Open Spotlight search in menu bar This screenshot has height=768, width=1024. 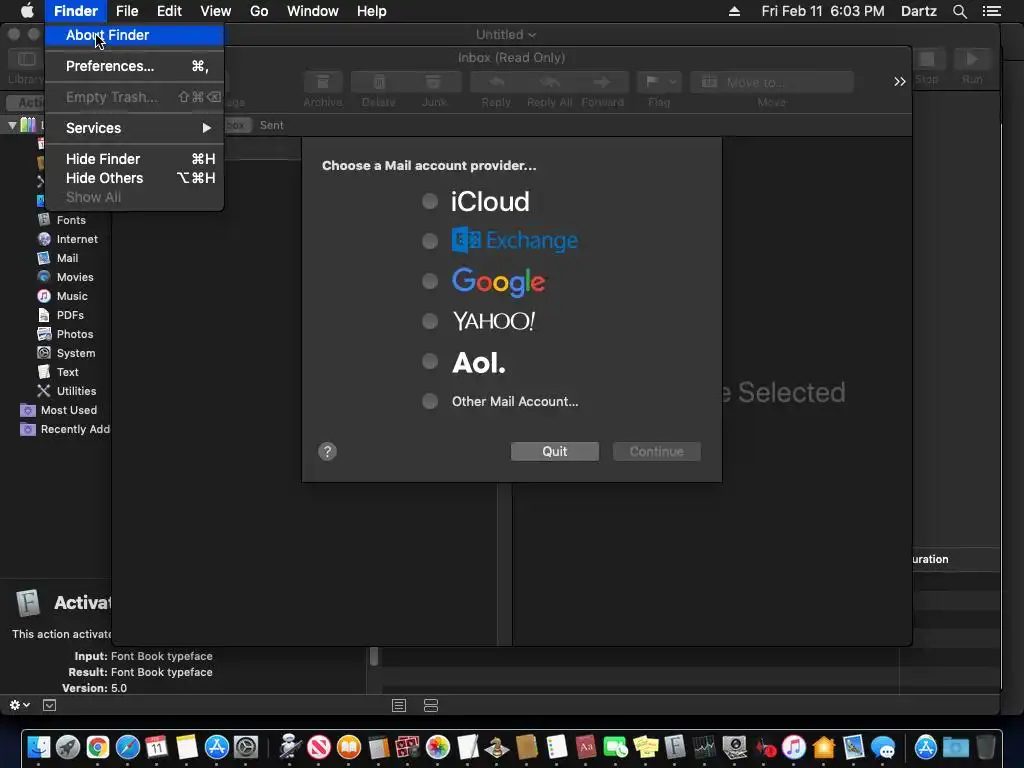tap(959, 11)
